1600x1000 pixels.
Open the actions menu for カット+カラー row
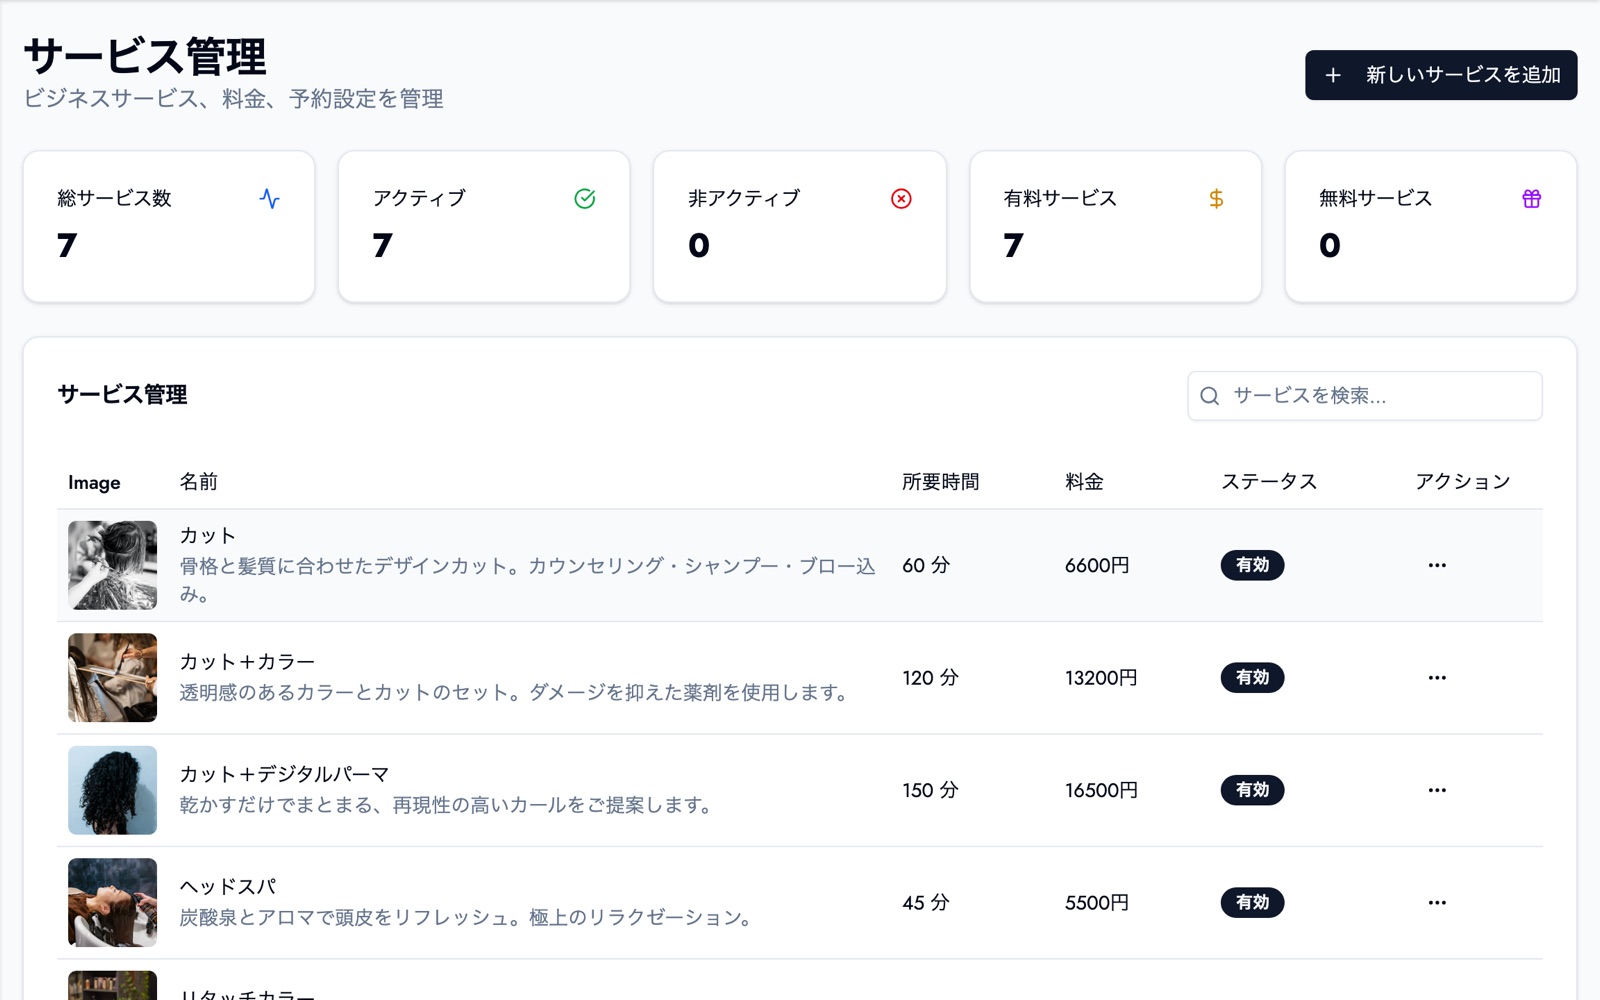(x=1437, y=678)
